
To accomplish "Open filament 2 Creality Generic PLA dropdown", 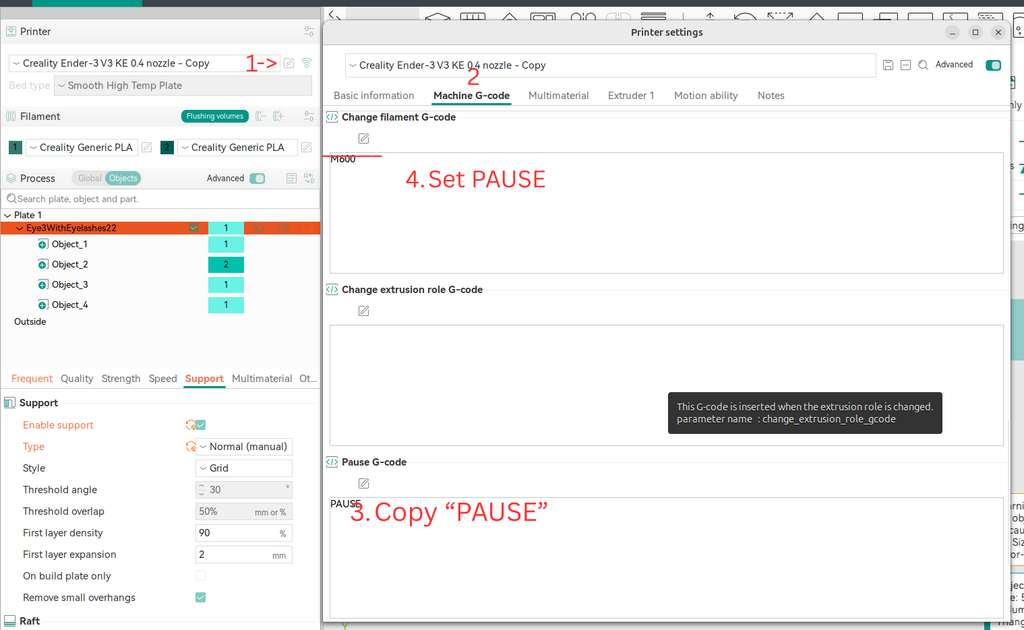I will pyautogui.click(x=237, y=148).
